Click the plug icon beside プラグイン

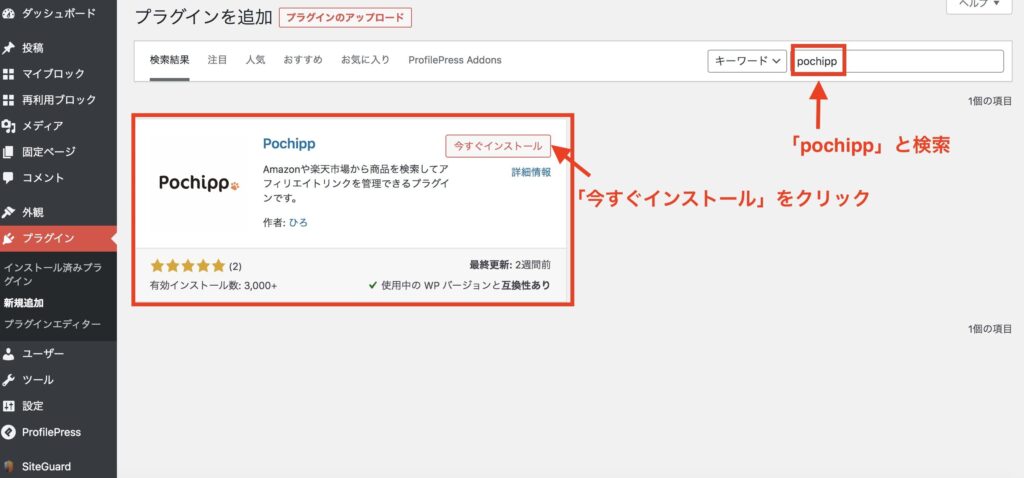click(8, 238)
